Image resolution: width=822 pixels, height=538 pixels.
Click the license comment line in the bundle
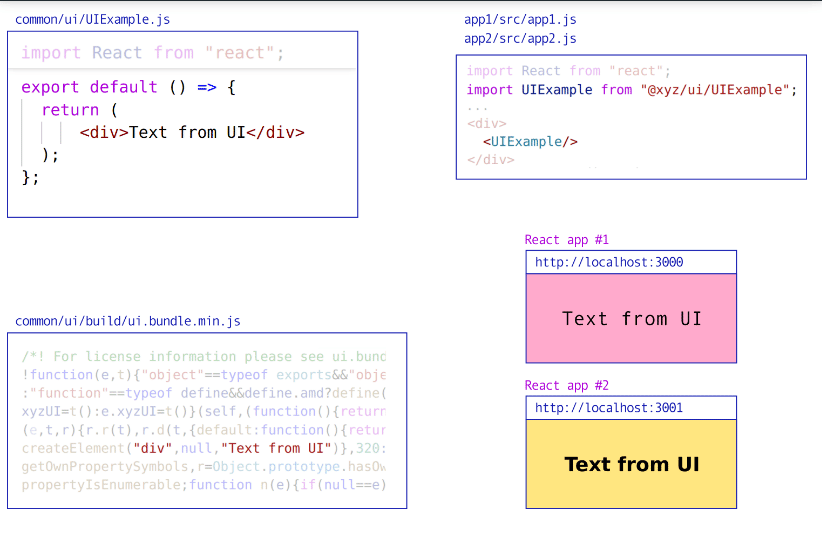[x=204, y=357]
